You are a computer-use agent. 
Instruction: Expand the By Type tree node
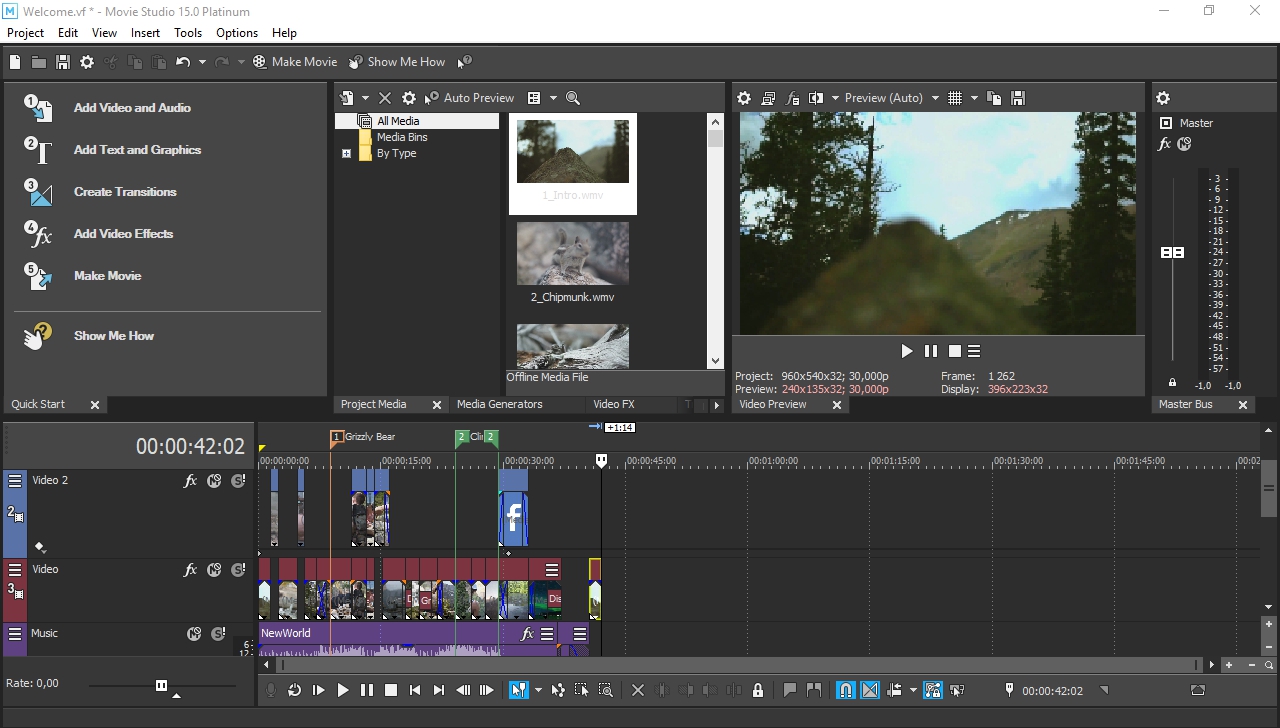coord(346,154)
